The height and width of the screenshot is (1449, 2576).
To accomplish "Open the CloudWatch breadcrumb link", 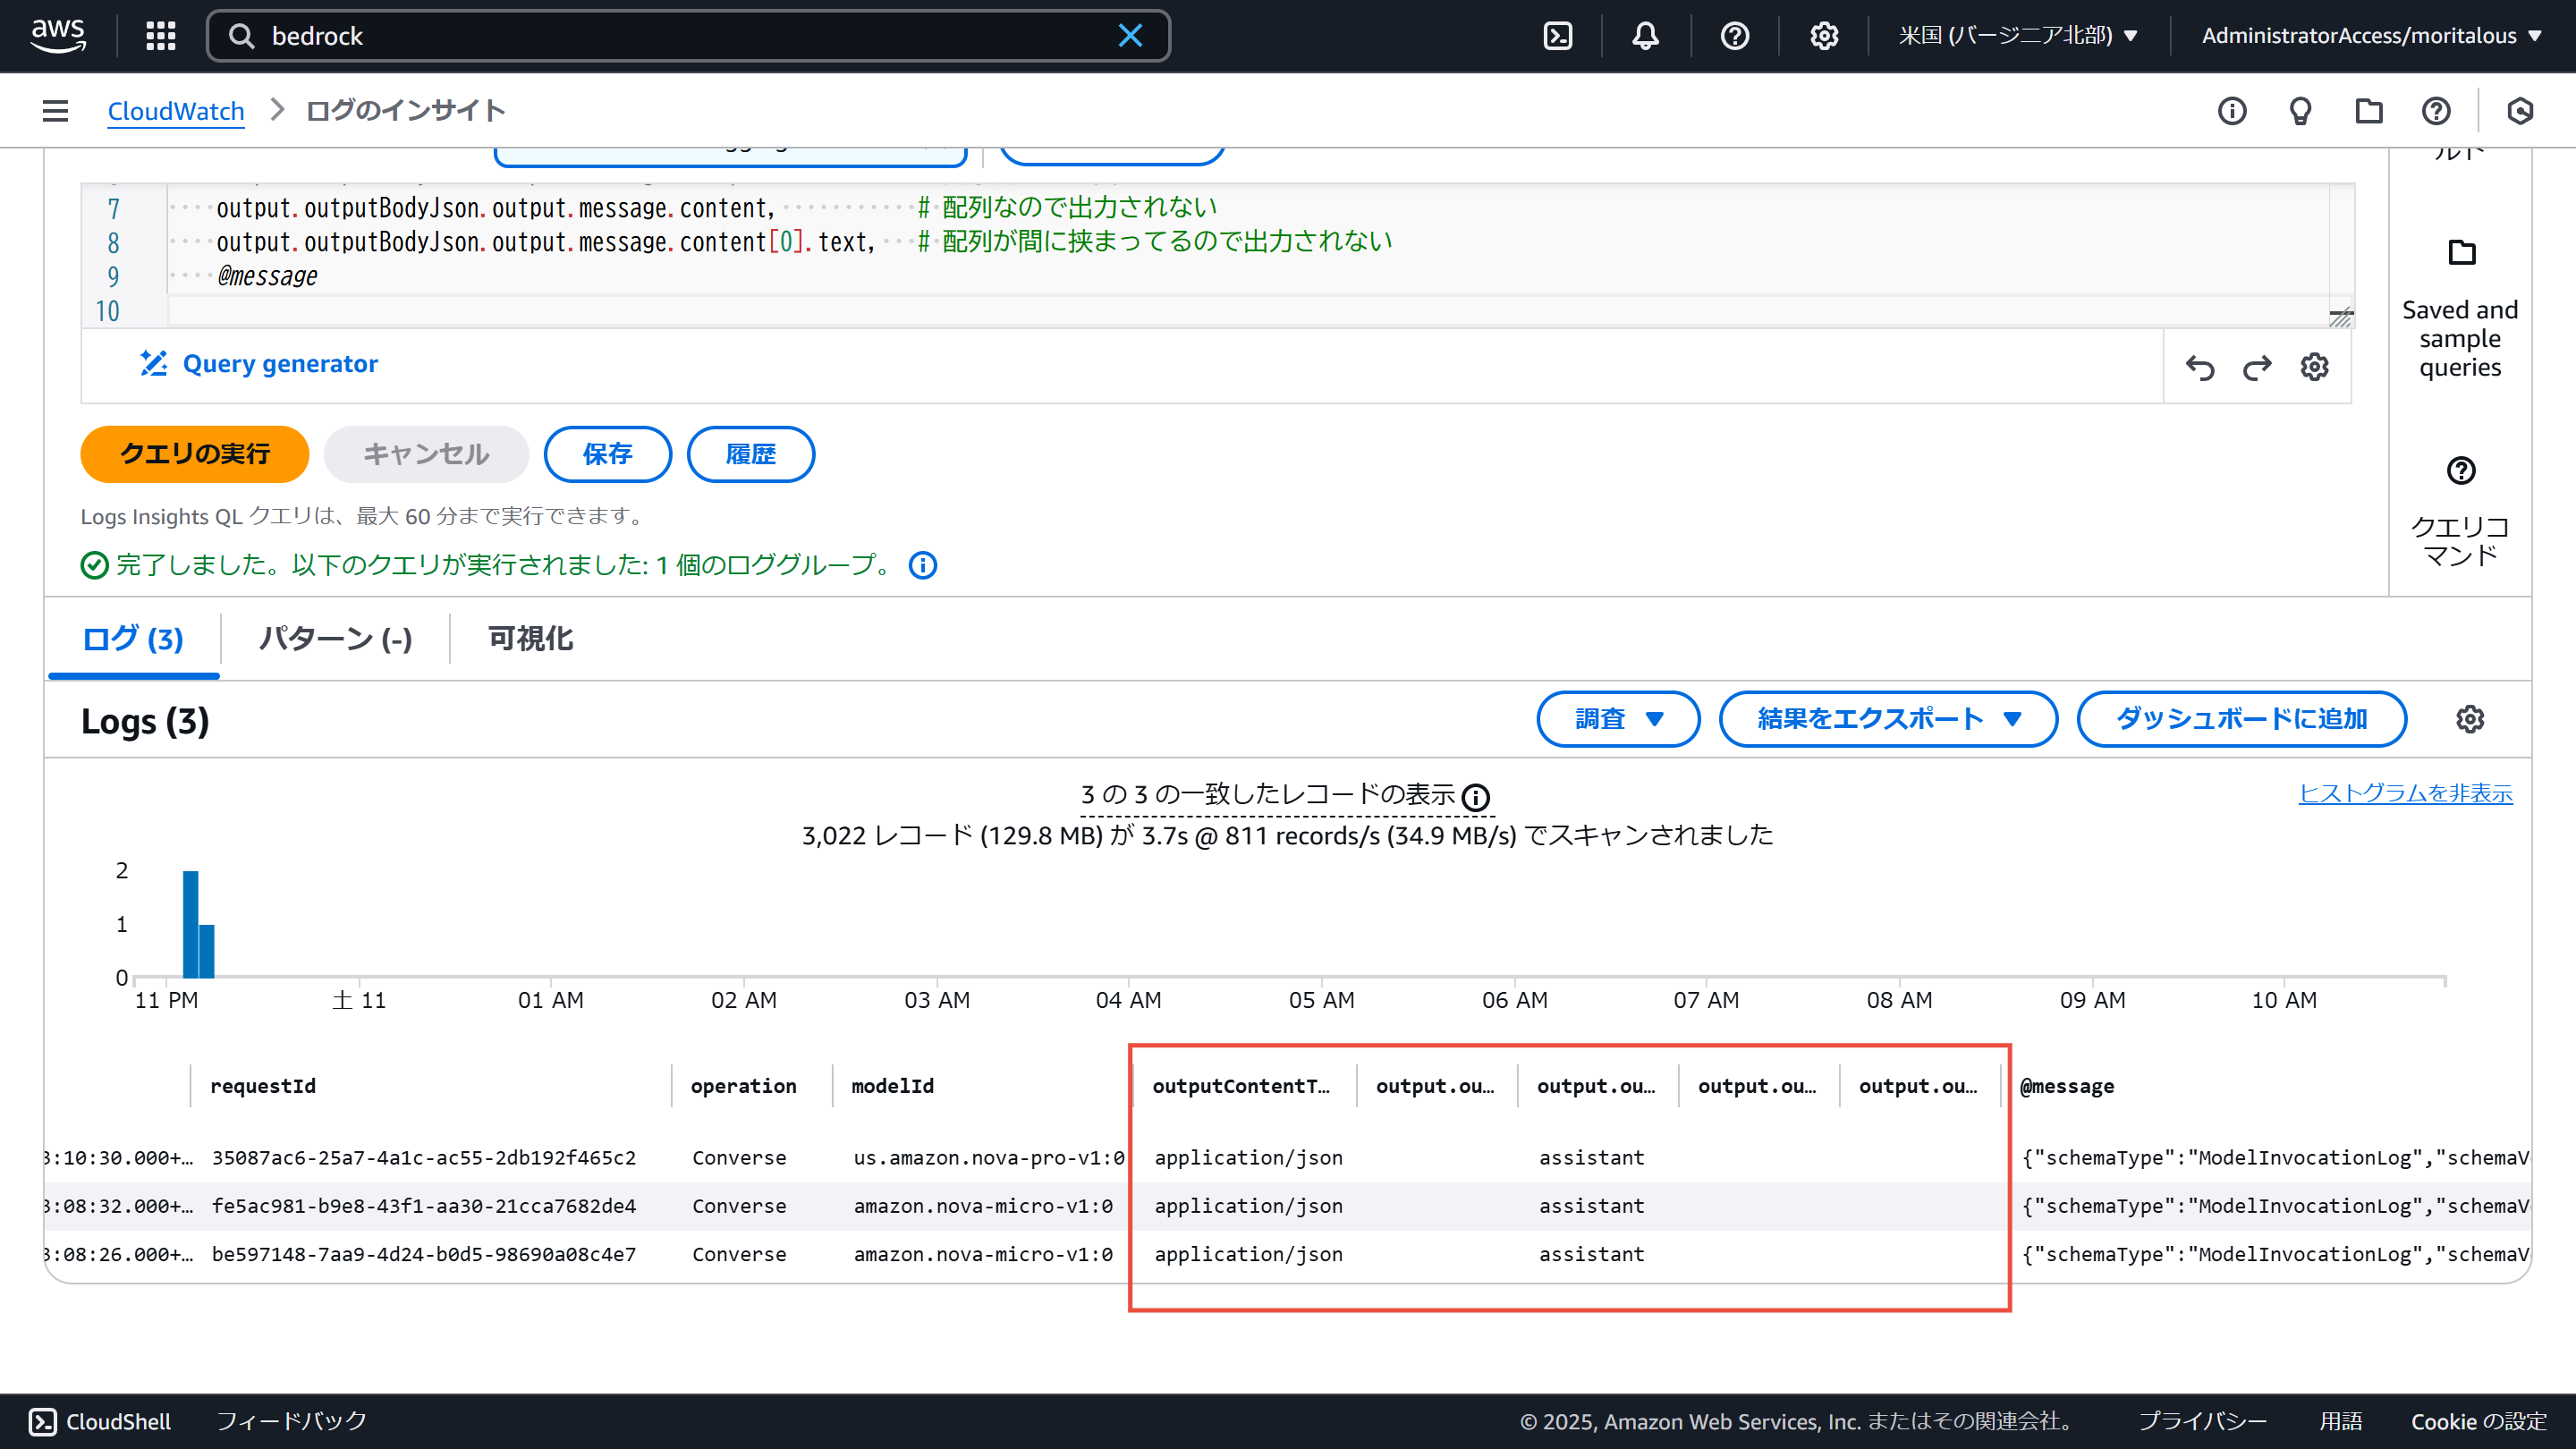I will 176,111.
